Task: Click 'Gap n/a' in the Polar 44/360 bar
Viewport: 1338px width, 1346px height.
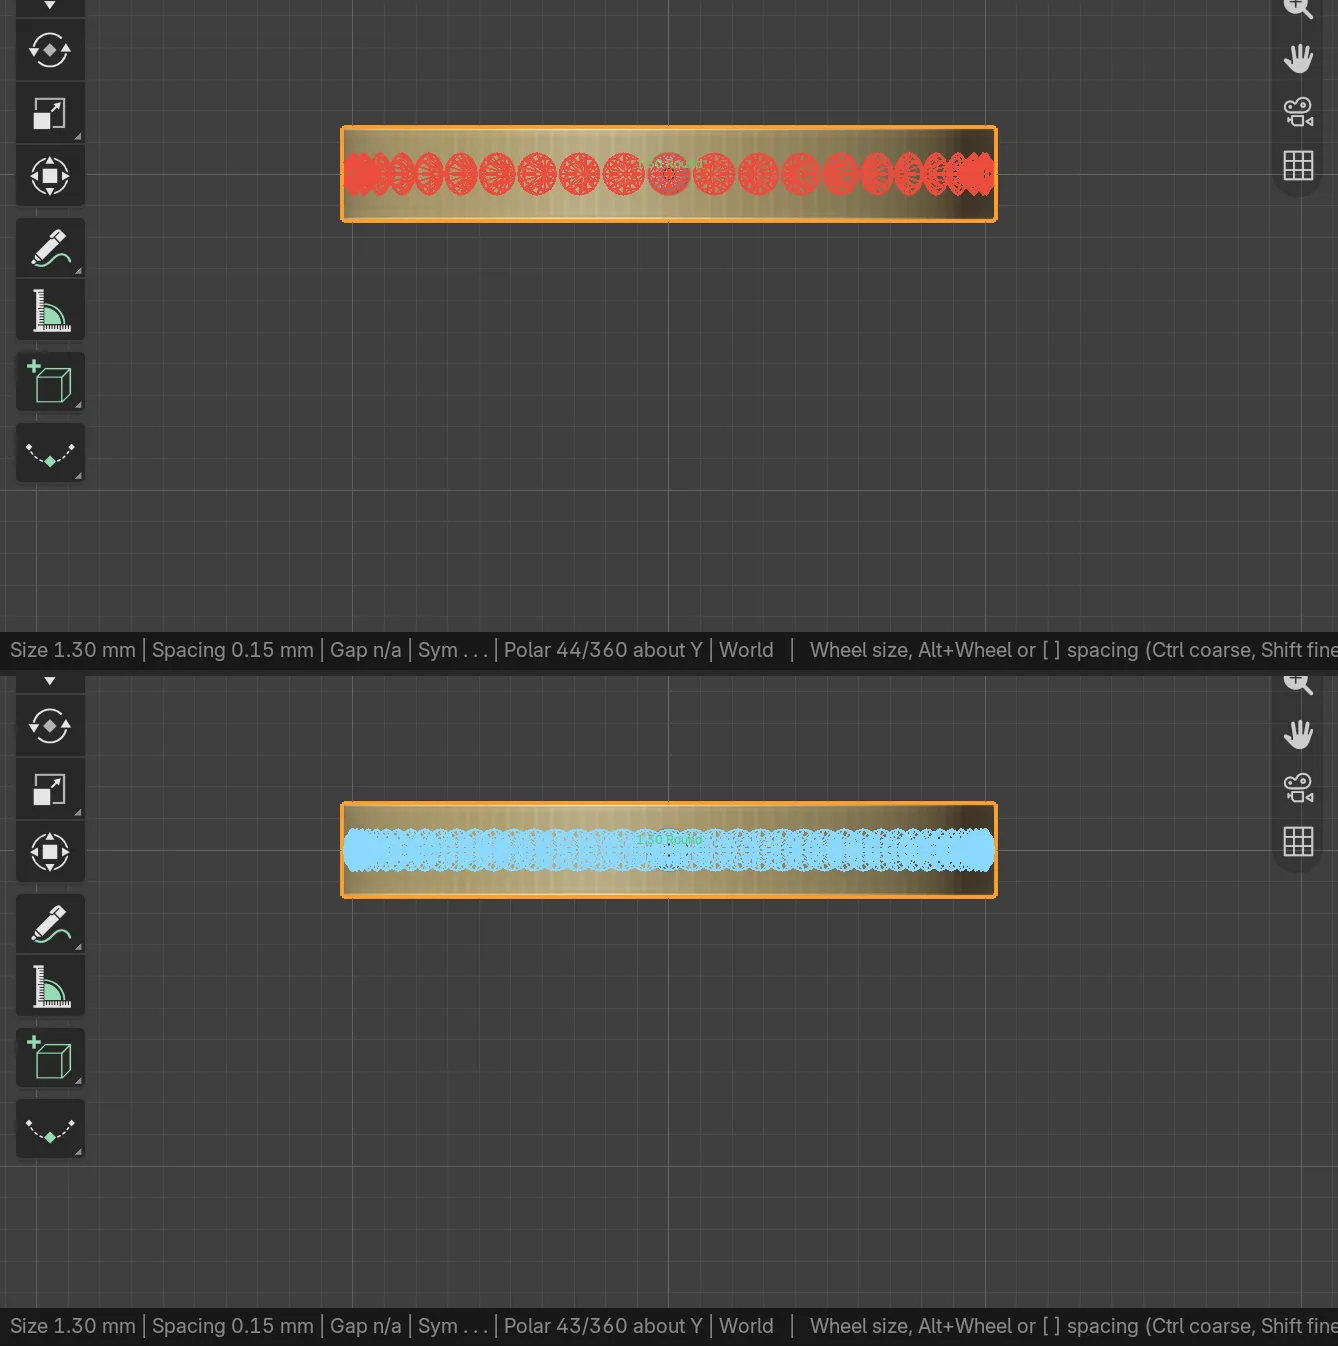Action: (x=366, y=650)
